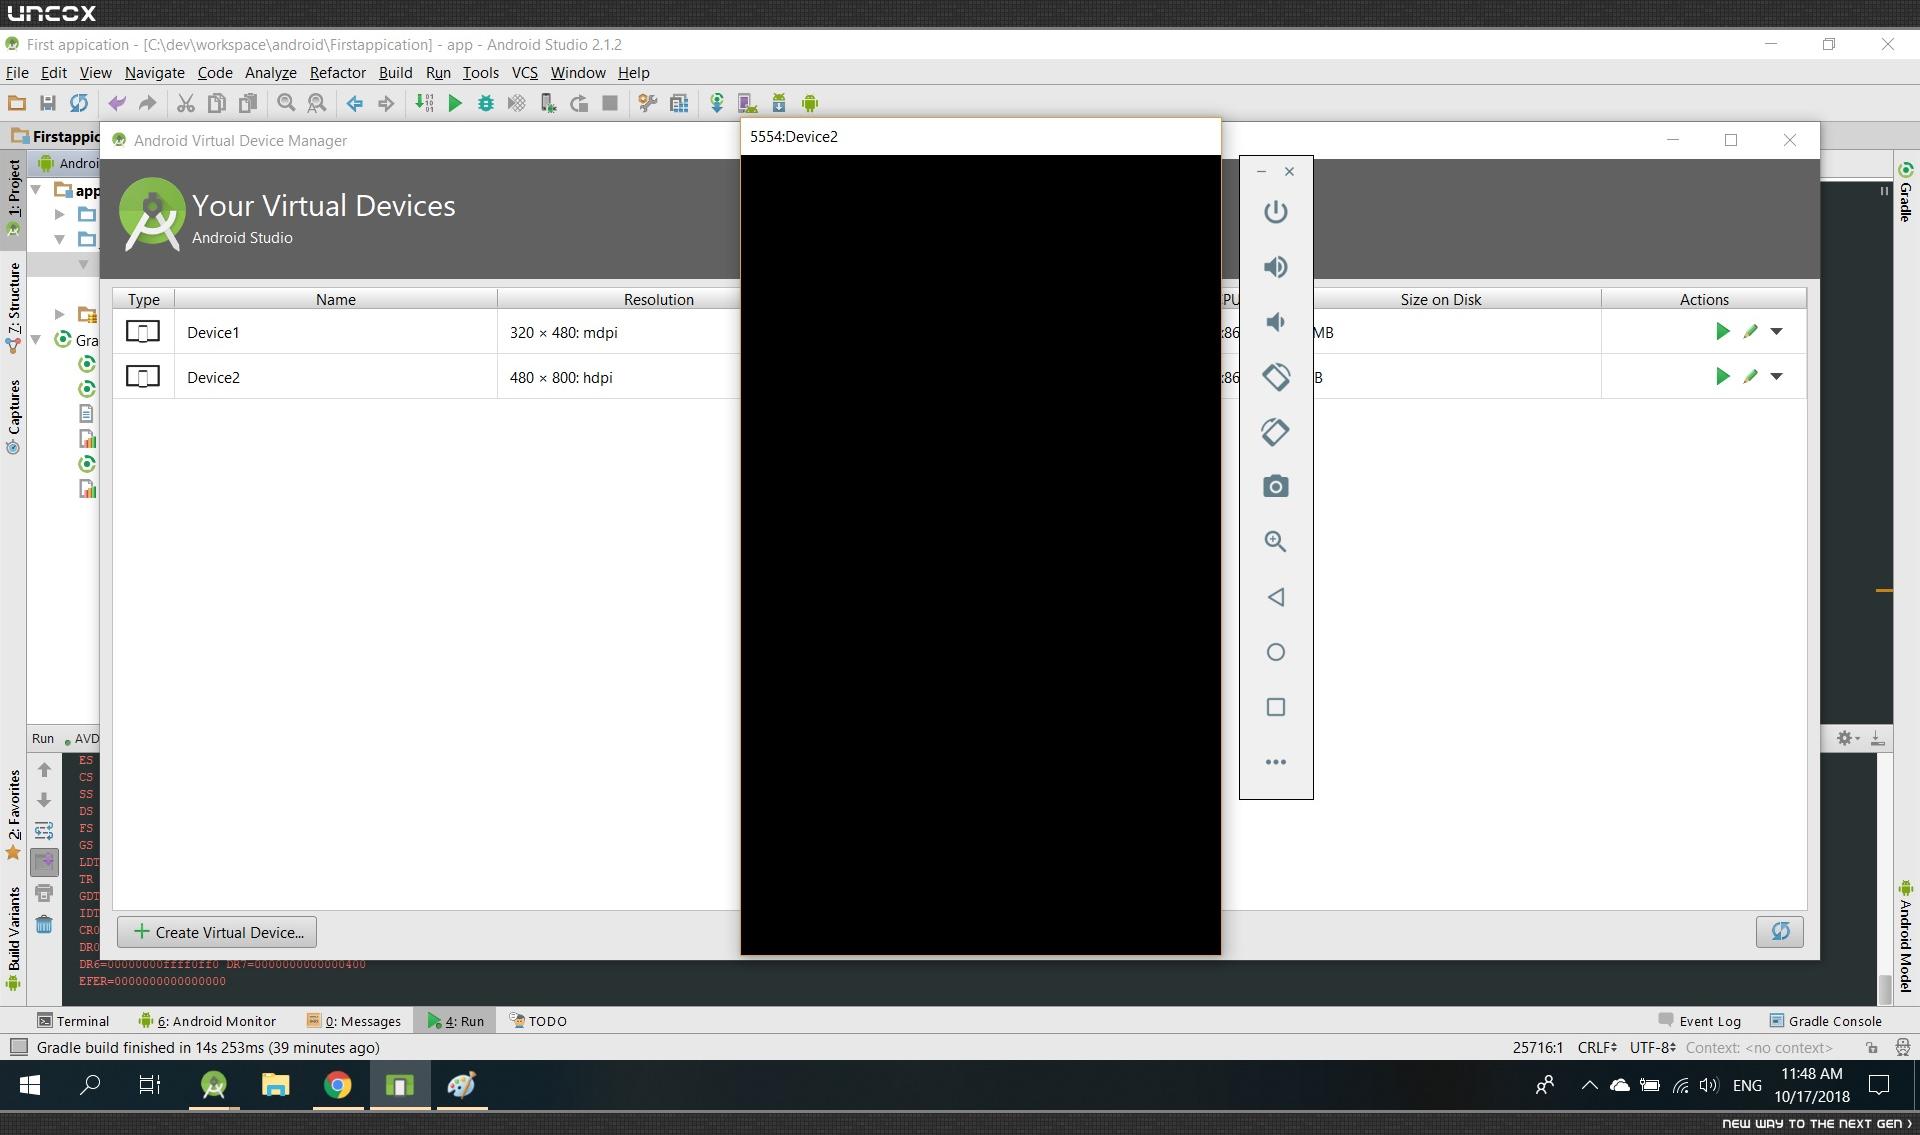The image size is (1920, 1135).
Task: Click emulator Home circle button
Action: [1275, 652]
